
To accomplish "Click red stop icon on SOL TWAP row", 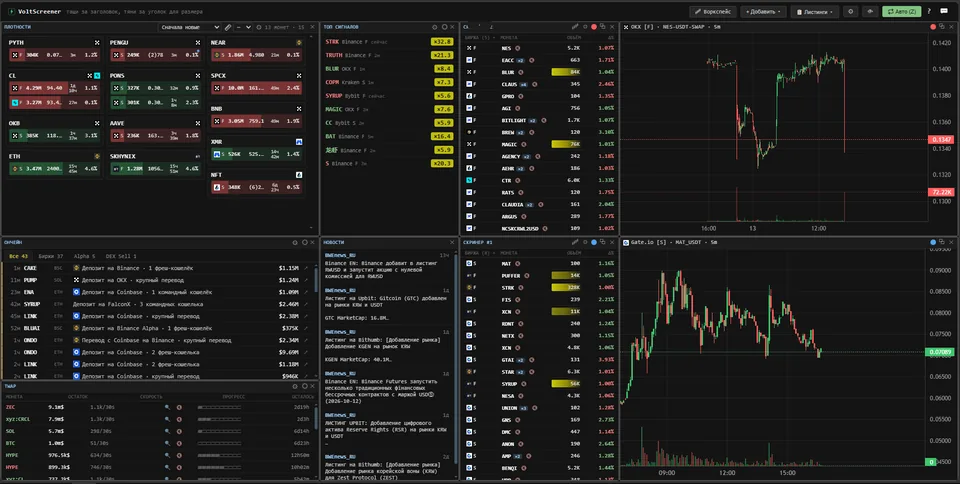I will (179, 431).
